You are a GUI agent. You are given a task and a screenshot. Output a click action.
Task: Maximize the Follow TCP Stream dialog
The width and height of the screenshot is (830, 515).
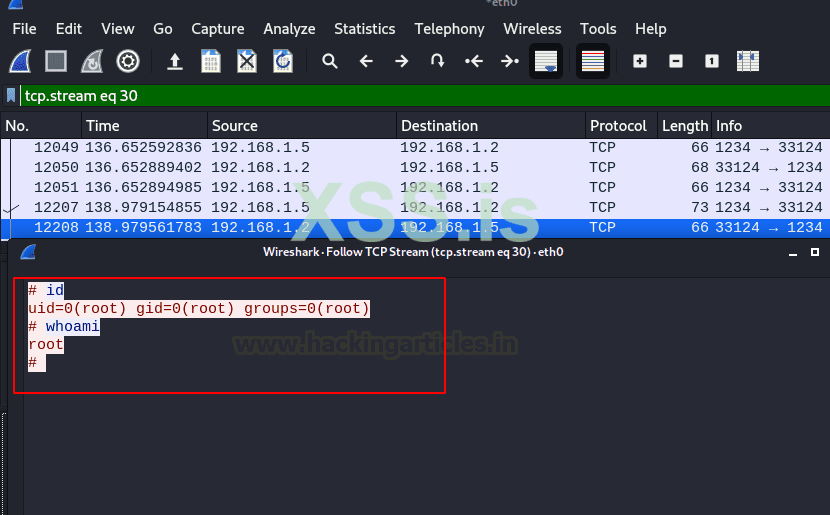(815, 252)
